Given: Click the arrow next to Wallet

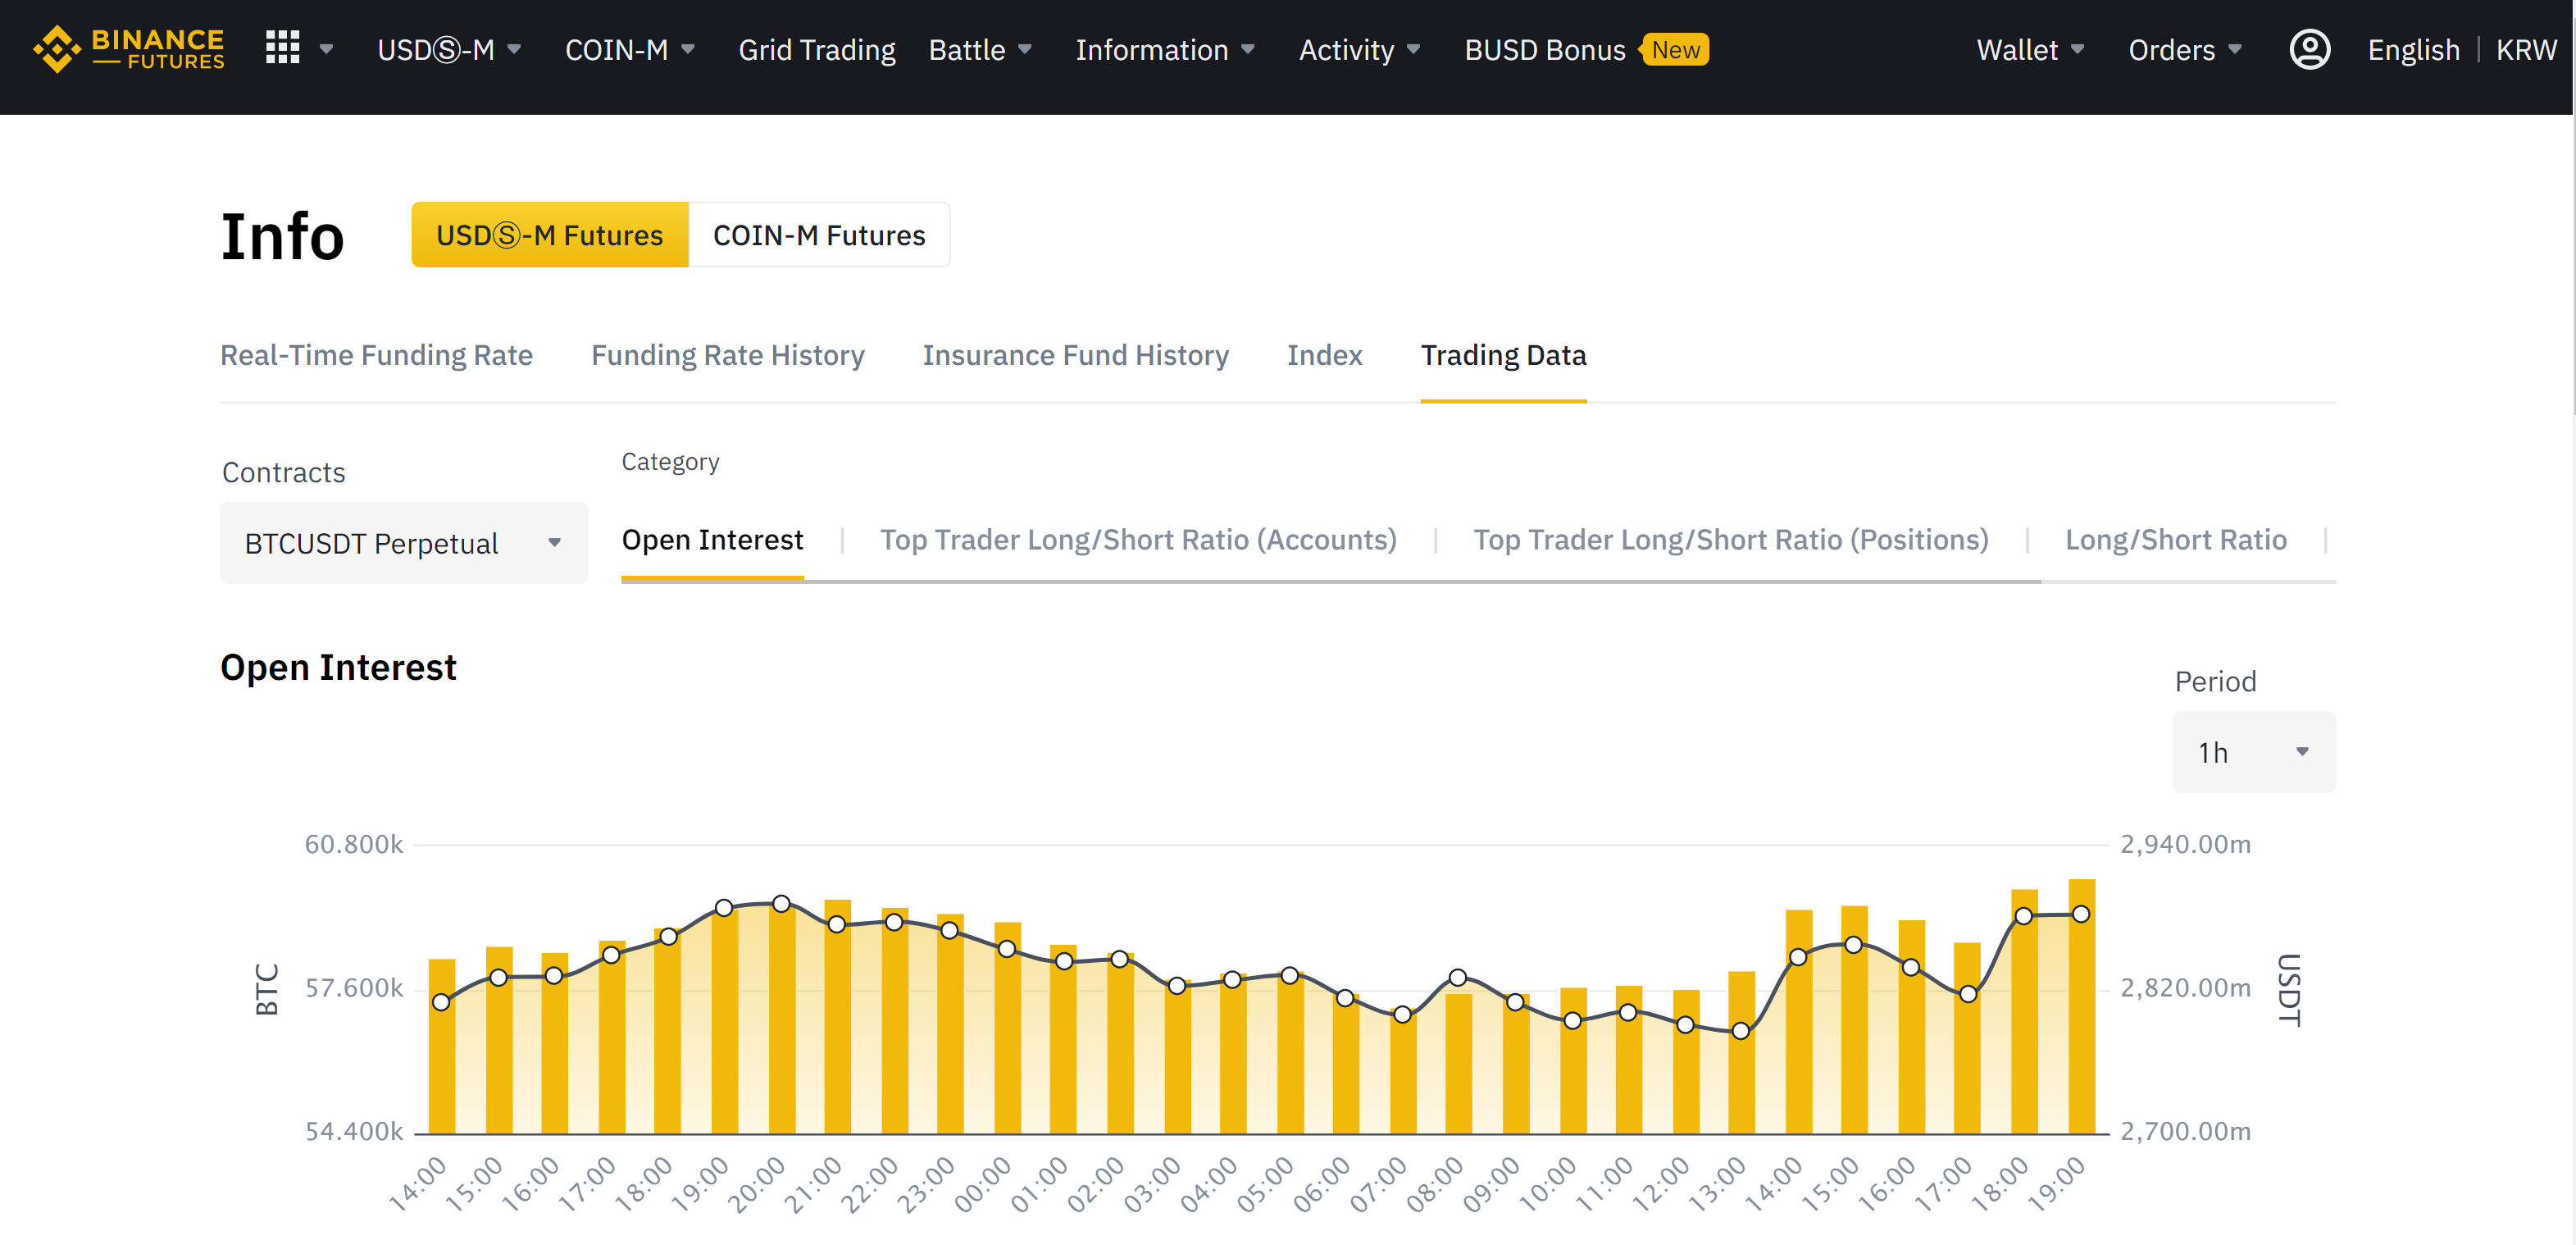Looking at the screenshot, I should 2077,49.
